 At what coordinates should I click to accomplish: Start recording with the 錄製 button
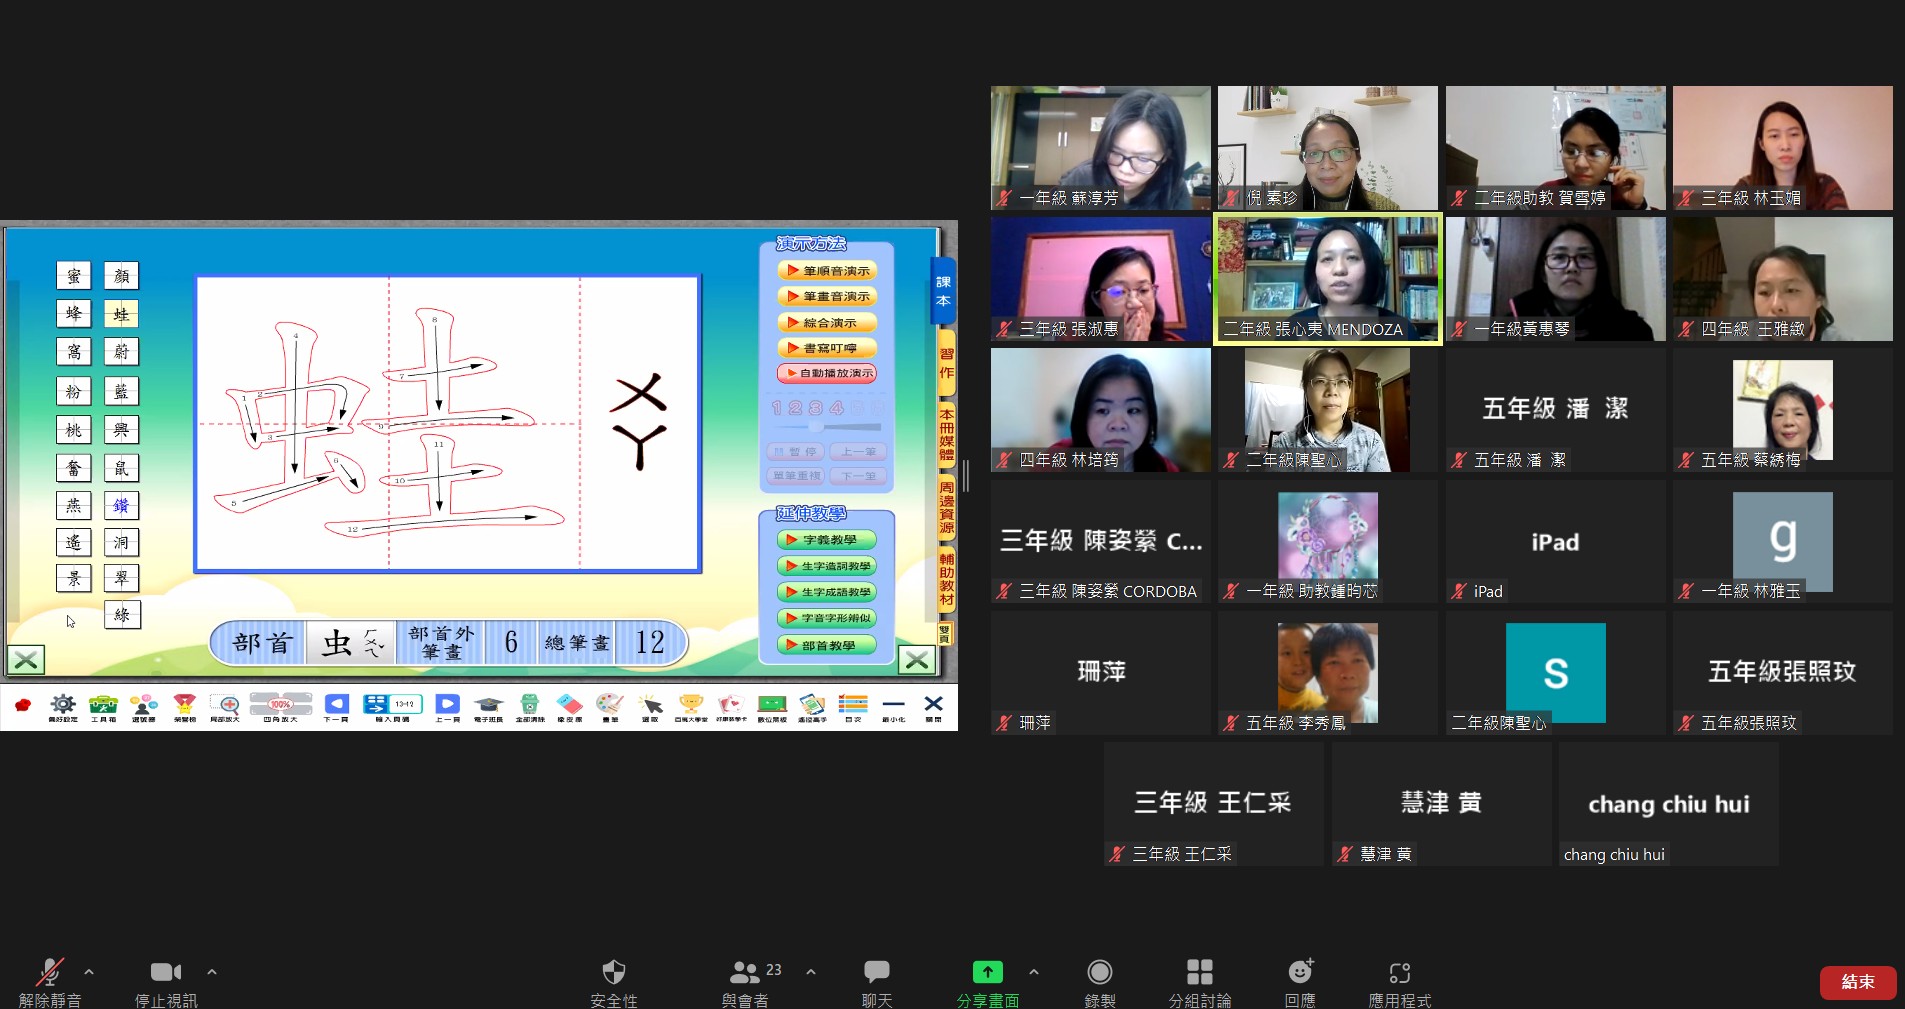[1098, 971]
